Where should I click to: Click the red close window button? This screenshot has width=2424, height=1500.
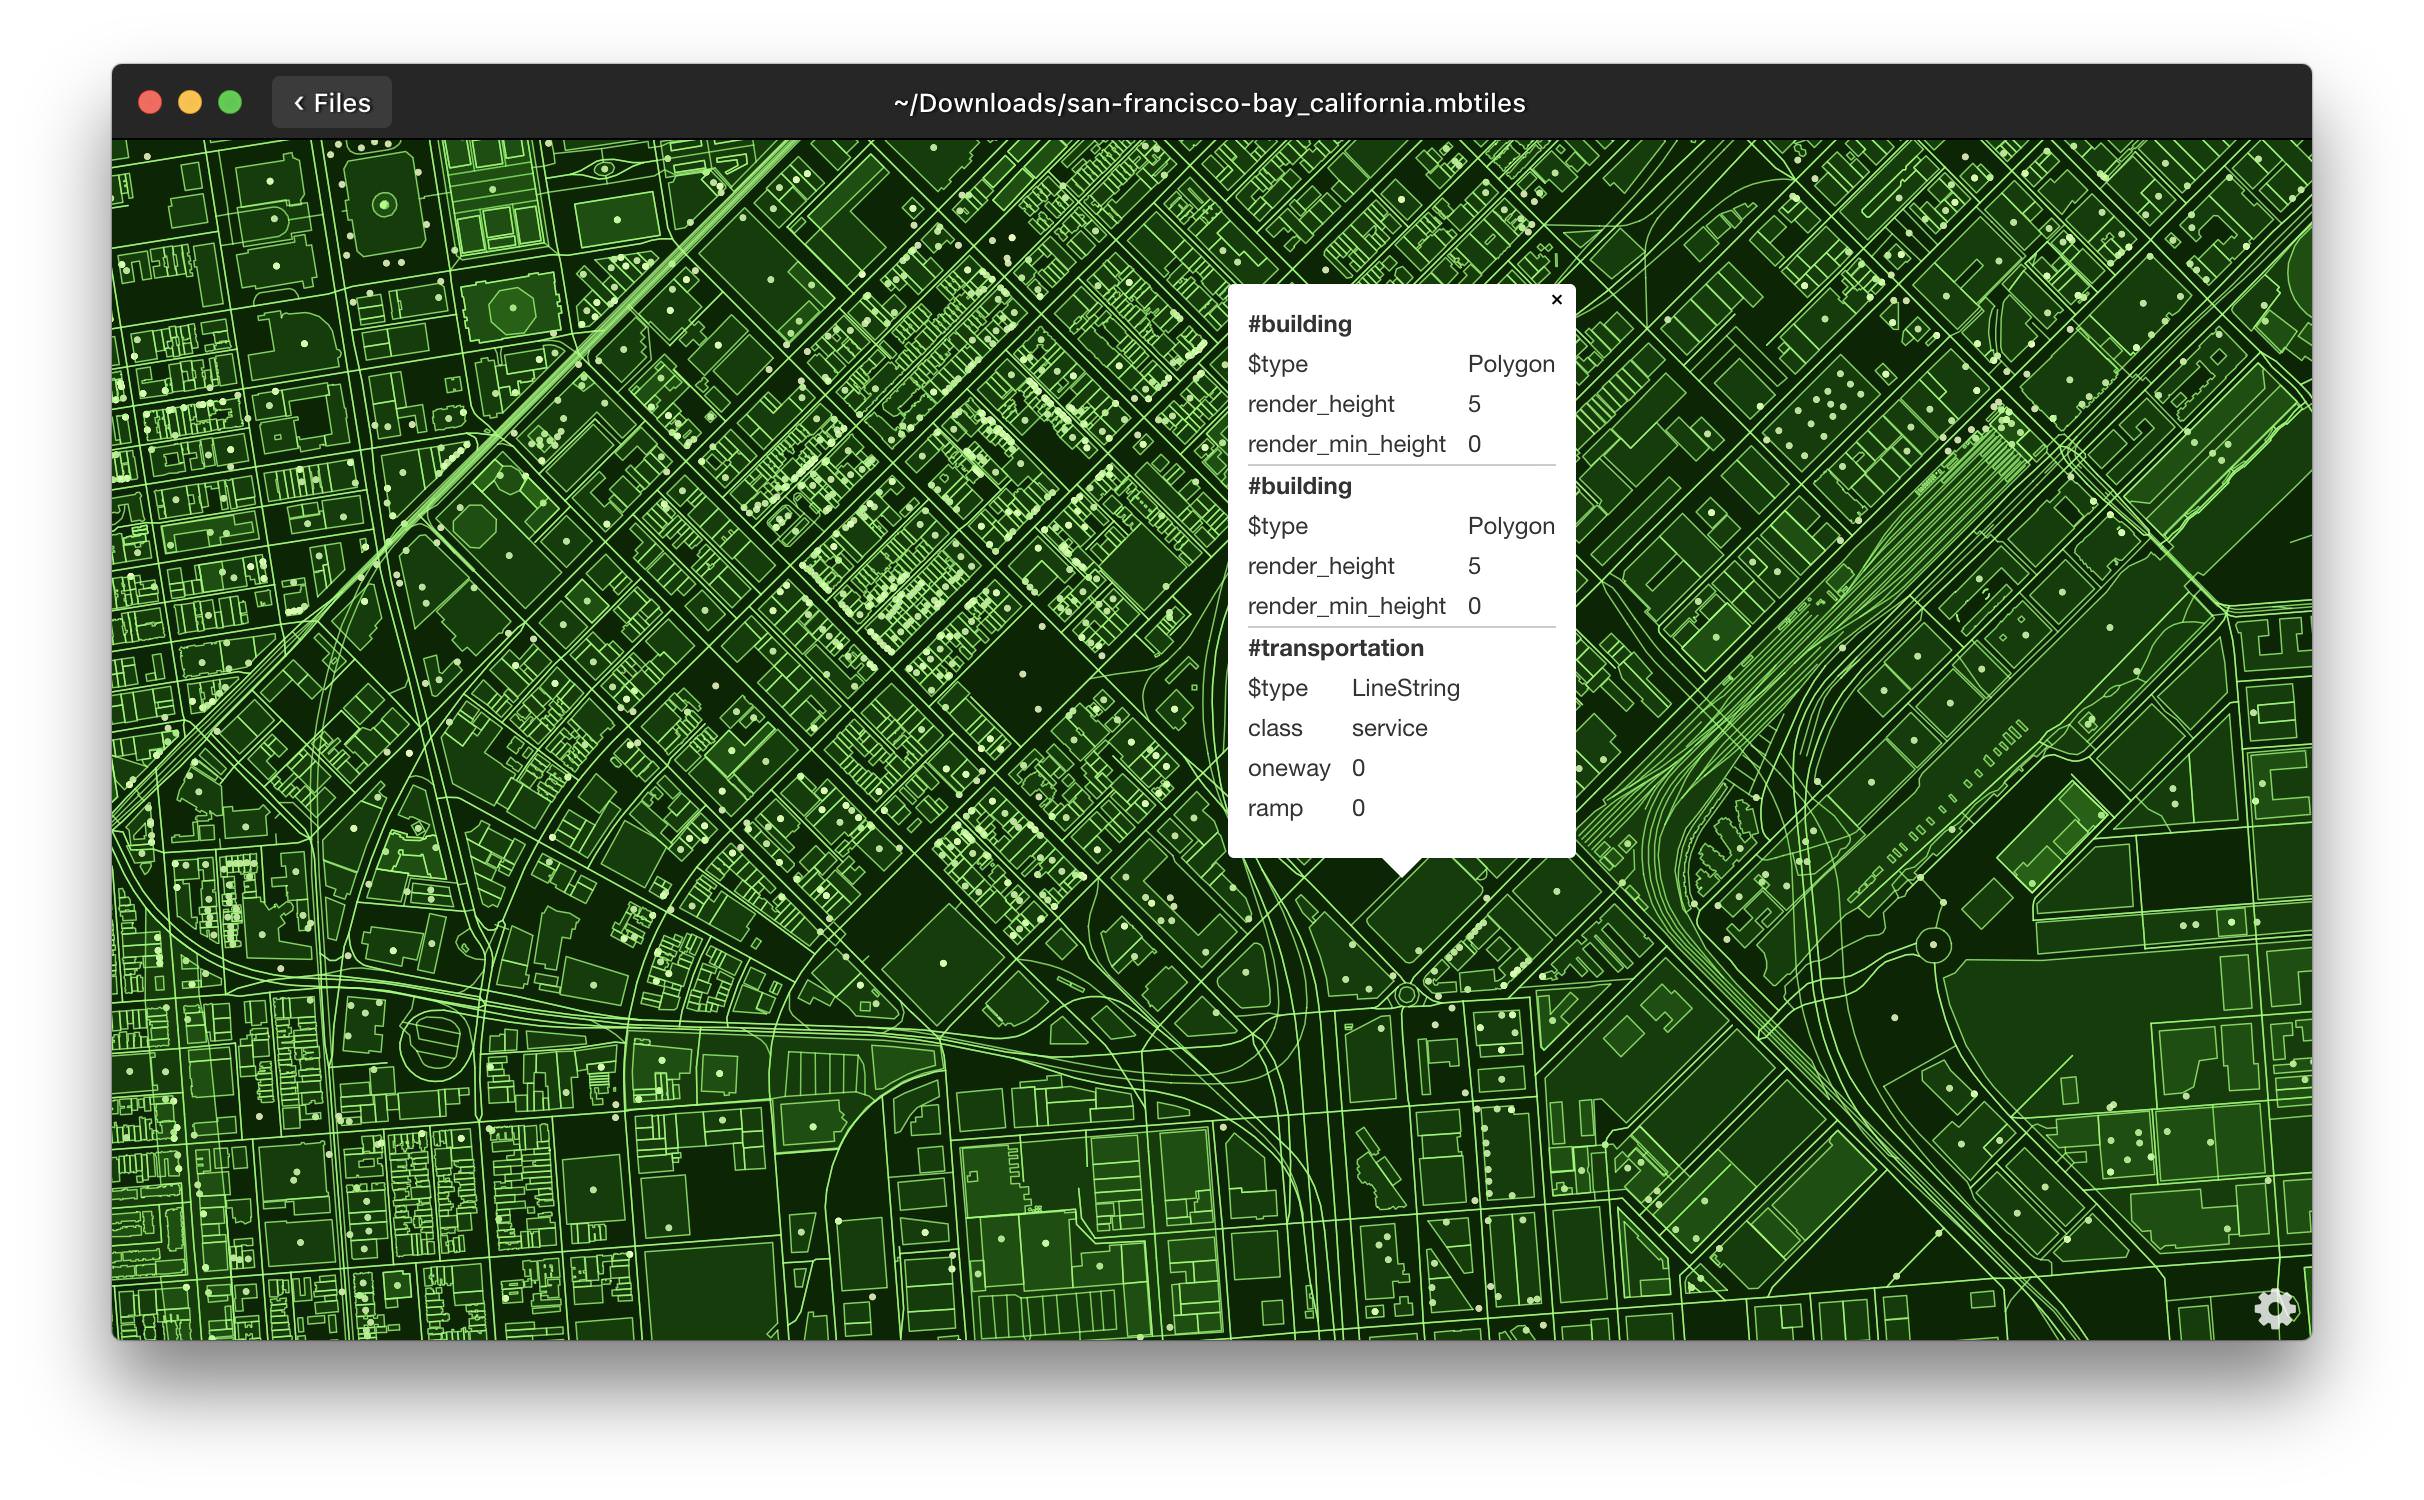[150, 103]
